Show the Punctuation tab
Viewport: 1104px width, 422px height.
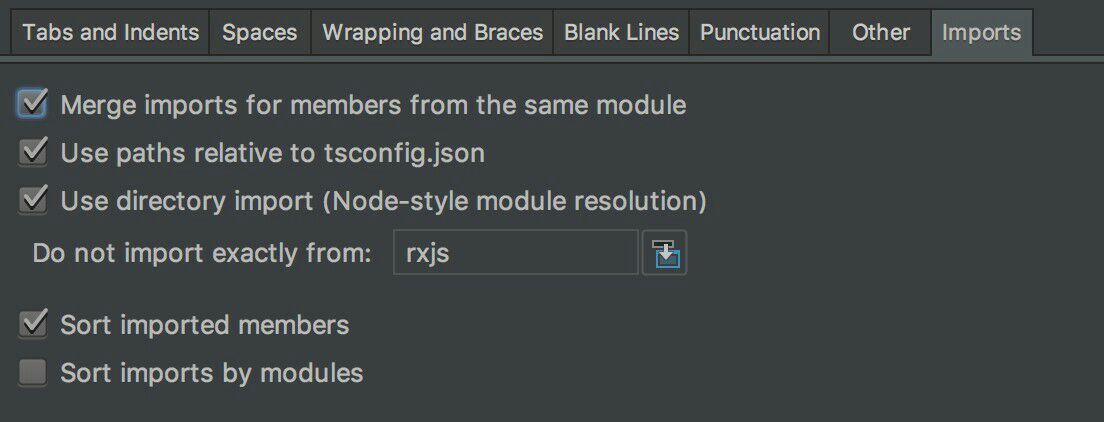click(760, 32)
